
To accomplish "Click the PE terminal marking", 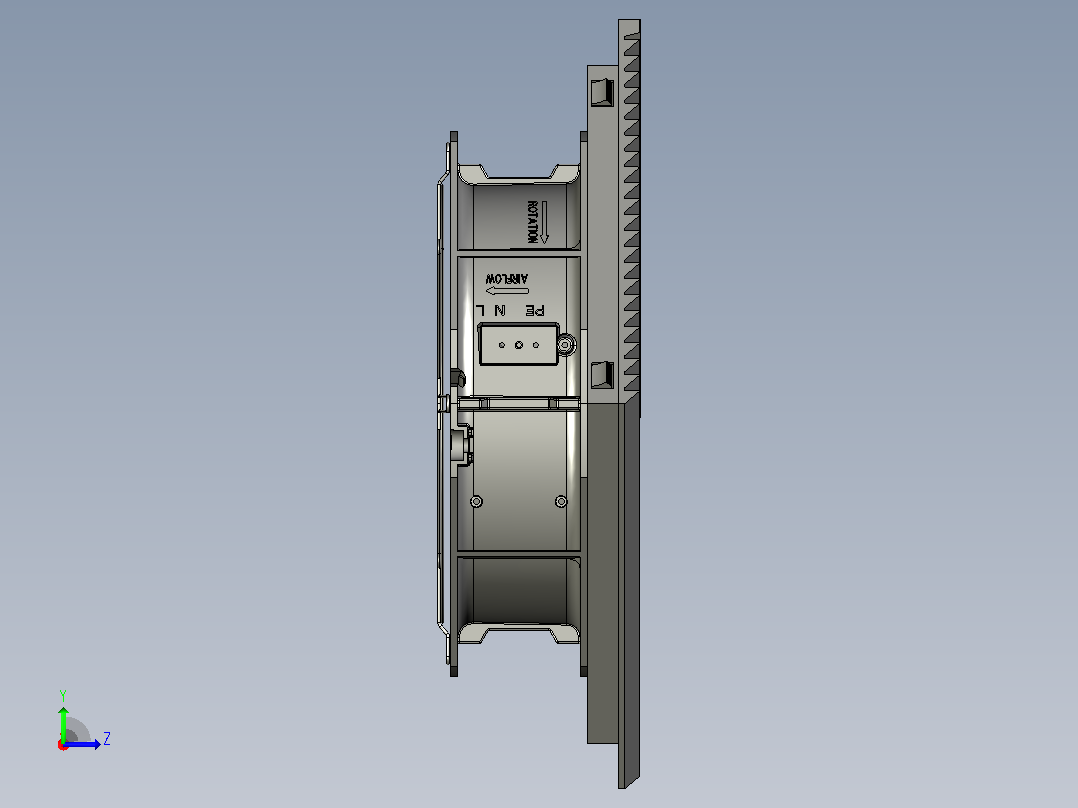I will tap(535, 311).
